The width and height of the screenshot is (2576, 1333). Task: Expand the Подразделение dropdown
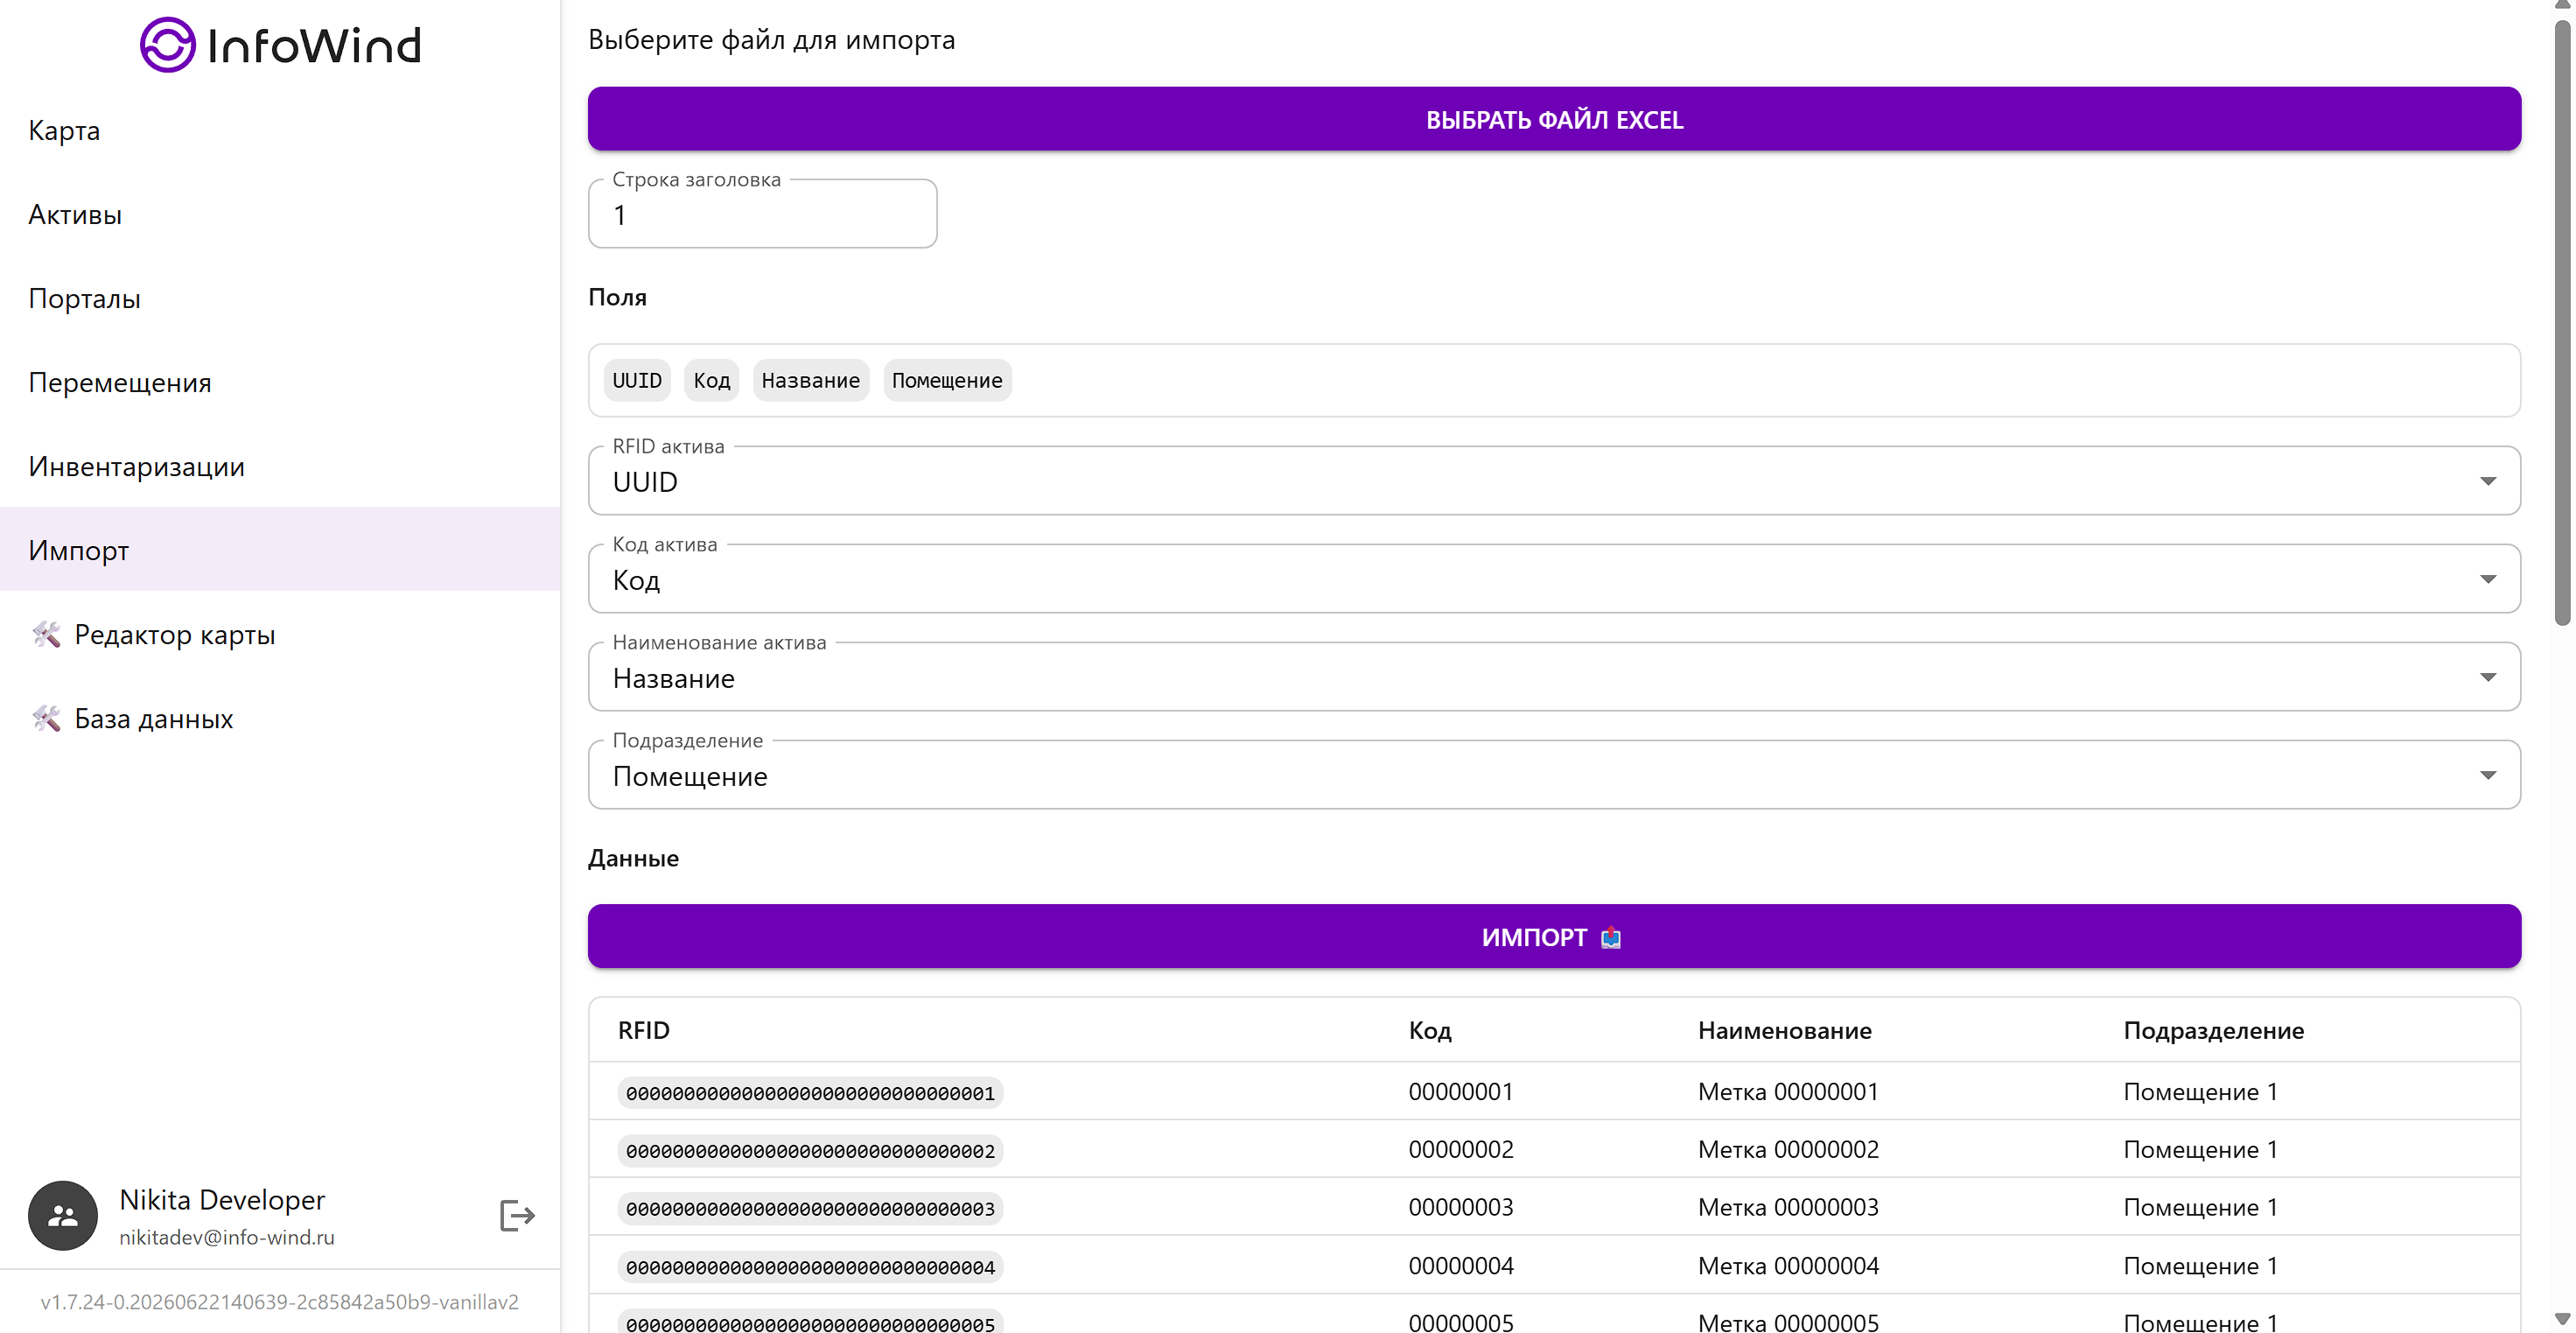point(1554,775)
